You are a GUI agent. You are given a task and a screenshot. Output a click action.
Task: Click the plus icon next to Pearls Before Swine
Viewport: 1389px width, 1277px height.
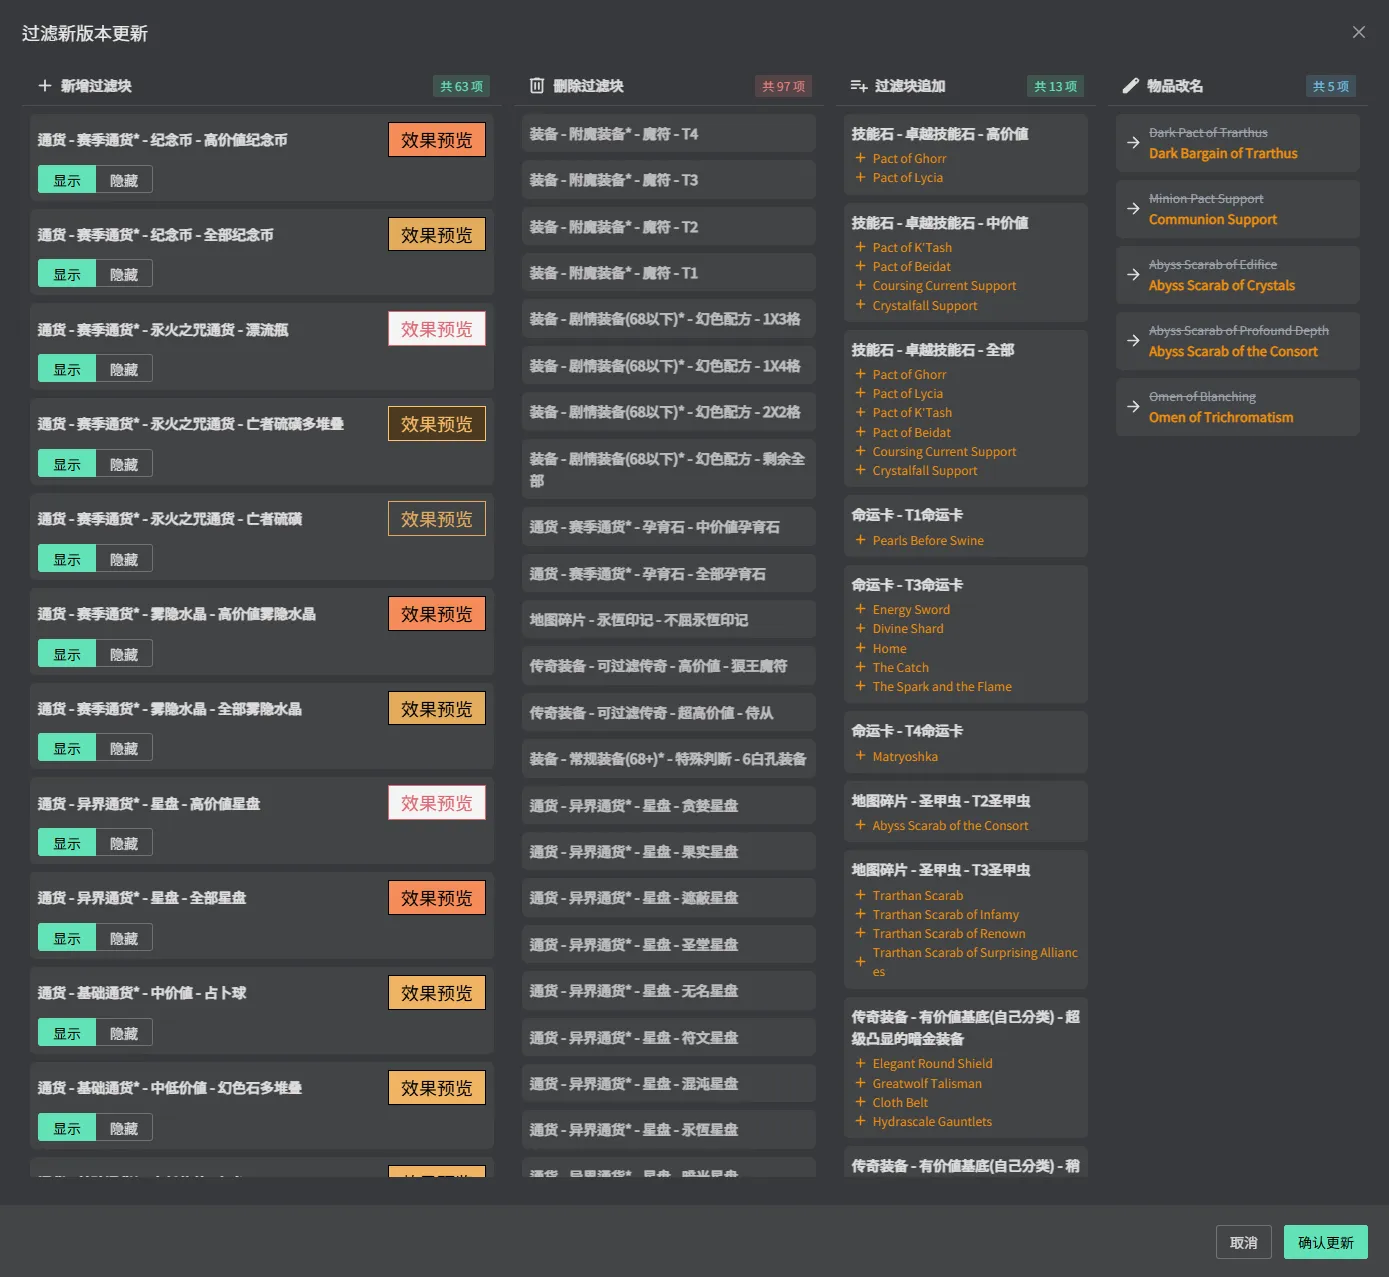860,540
